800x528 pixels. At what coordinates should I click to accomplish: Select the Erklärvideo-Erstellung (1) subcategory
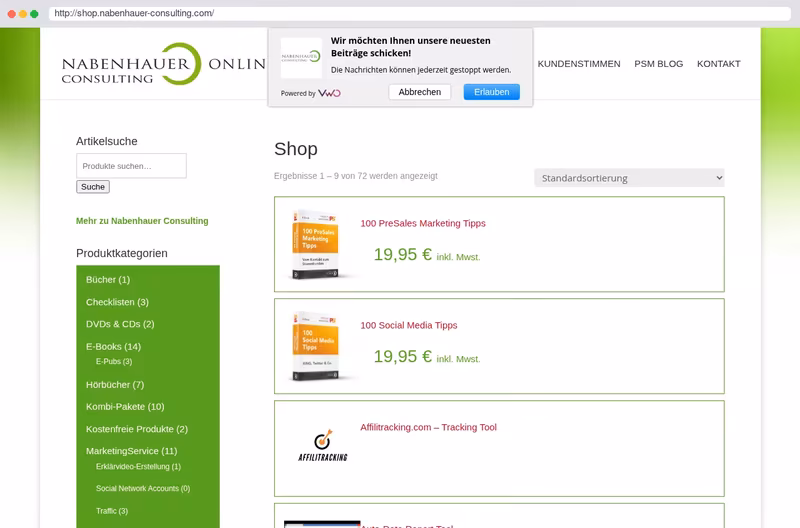138,466
